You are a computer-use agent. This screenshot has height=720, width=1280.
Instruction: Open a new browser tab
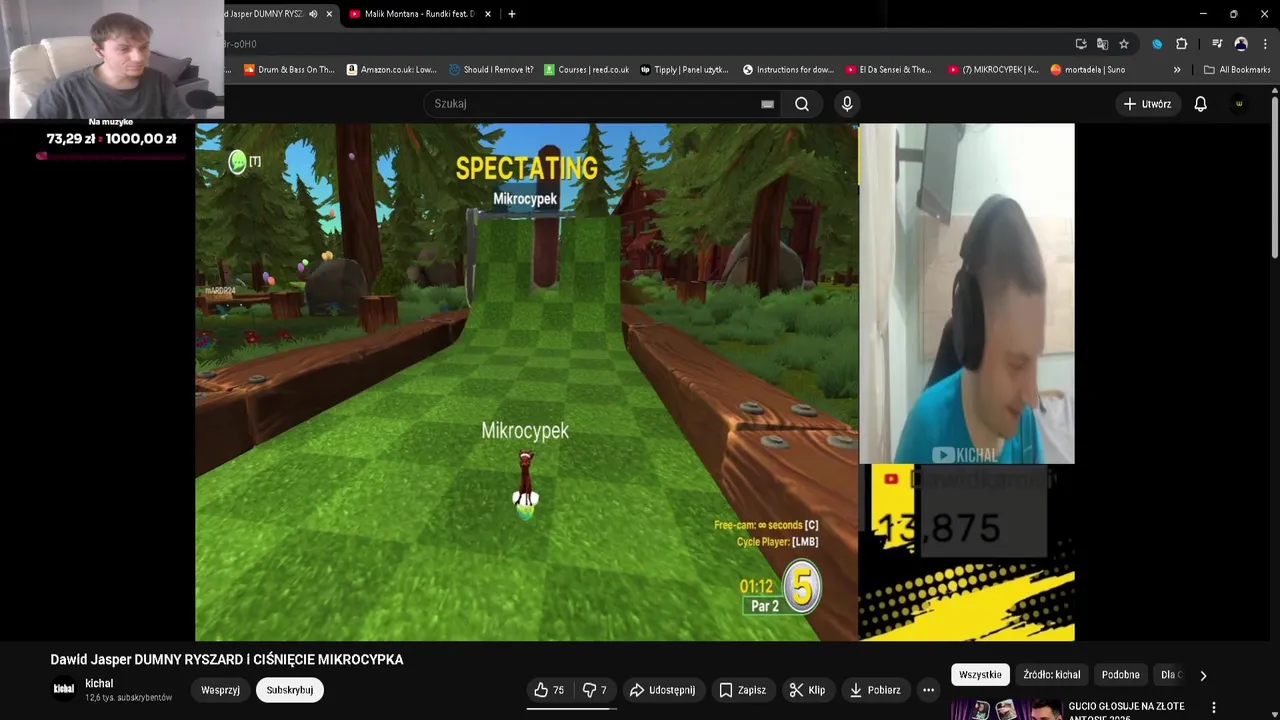pos(512,14)
